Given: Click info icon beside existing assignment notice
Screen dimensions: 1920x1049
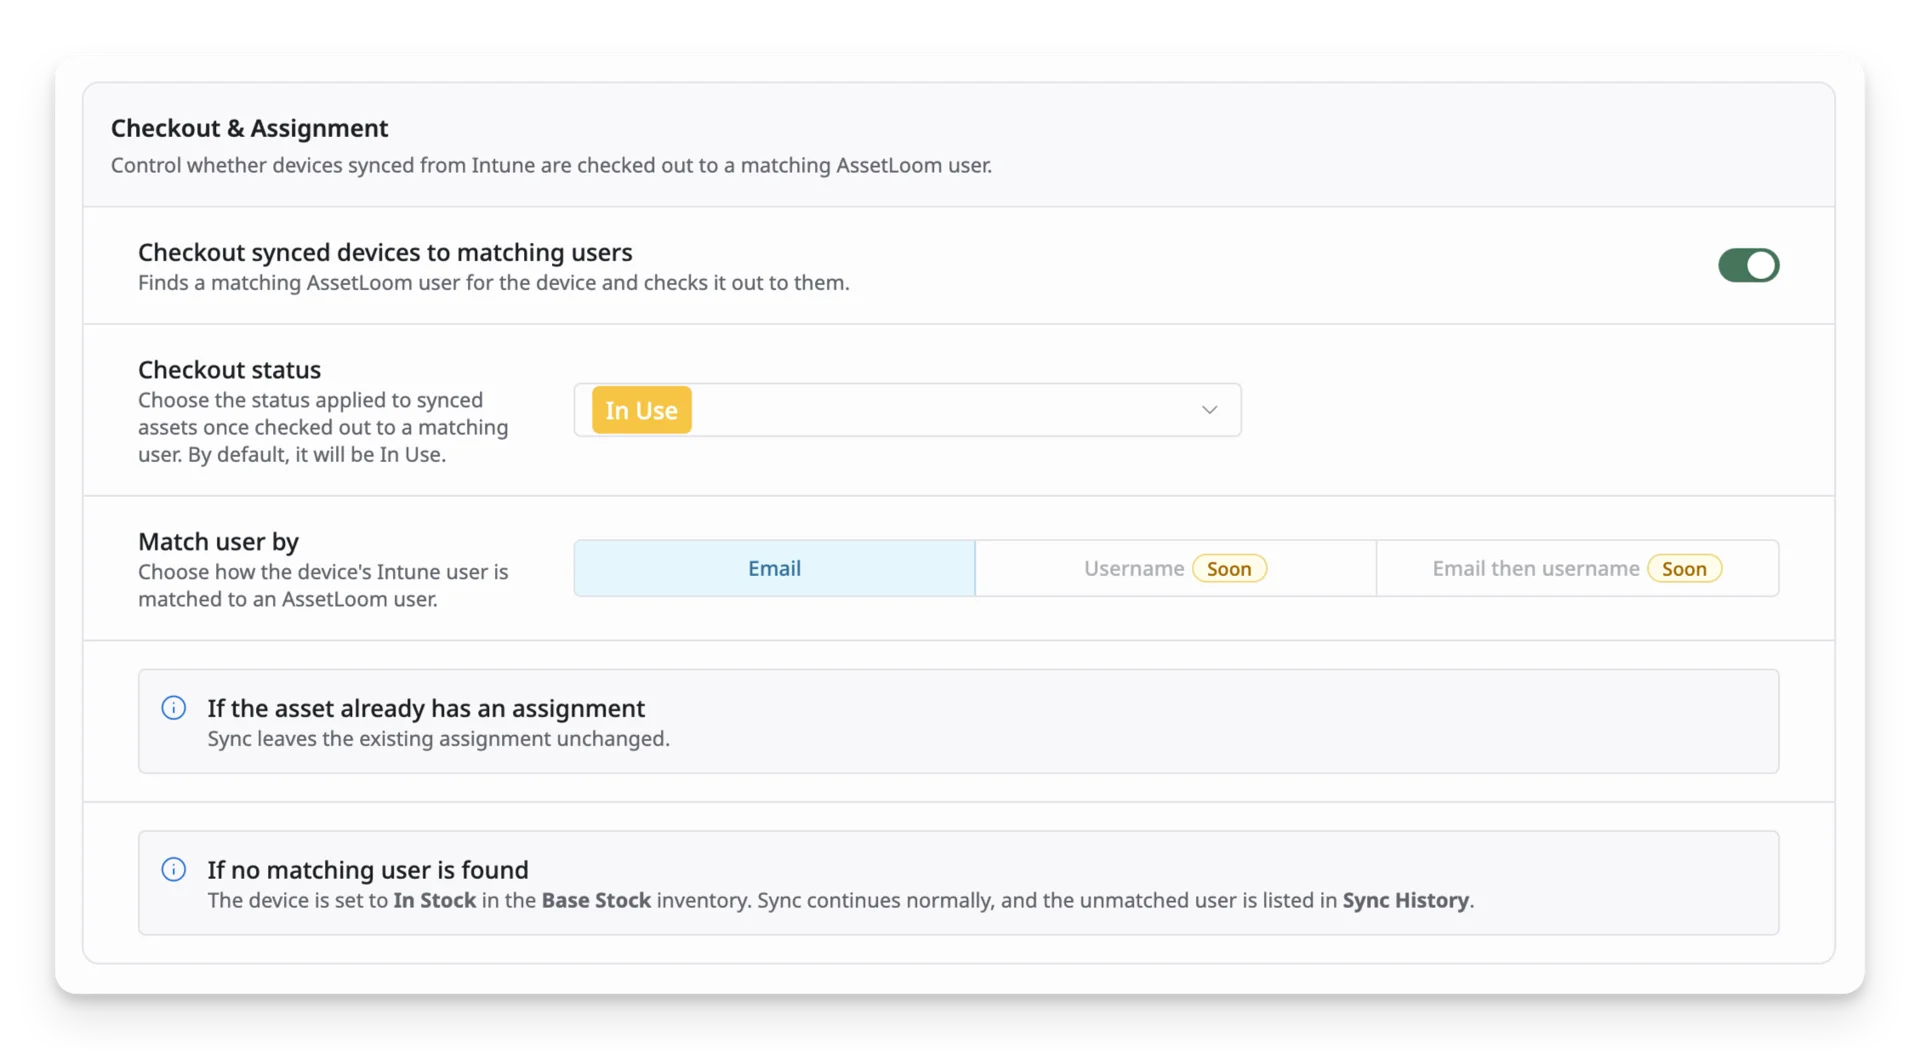Looking at the screenshot, I should [x=174, y=708].
